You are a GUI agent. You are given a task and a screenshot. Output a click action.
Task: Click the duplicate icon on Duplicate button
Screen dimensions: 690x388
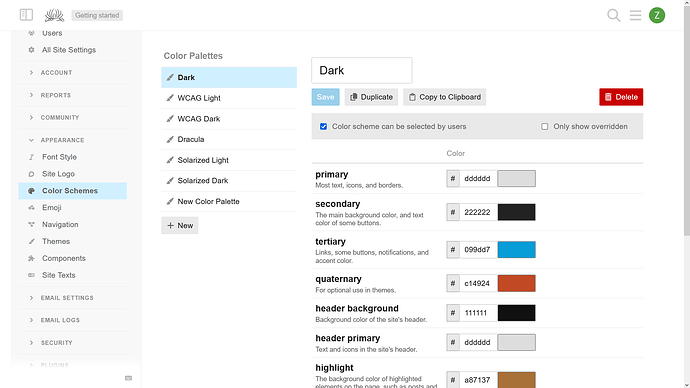[x=353, y=97]
